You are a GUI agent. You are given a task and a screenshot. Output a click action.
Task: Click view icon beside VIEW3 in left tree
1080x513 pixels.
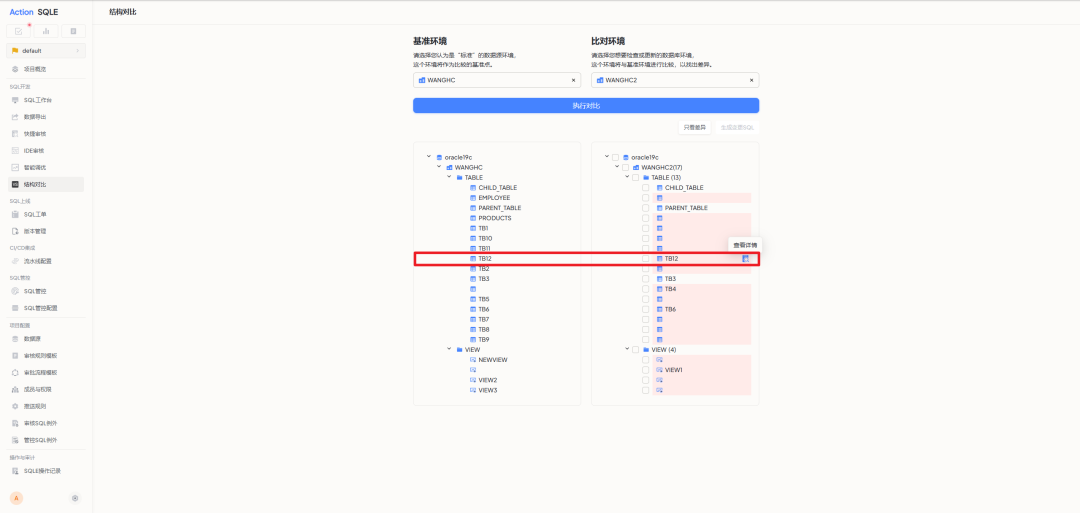tap(472, 390)
